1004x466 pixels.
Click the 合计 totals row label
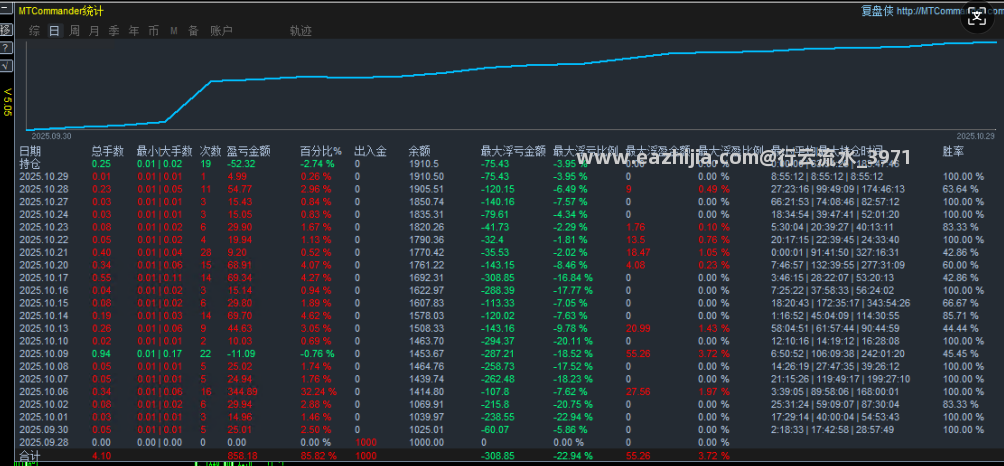pyautogui.click(x=30, y=456)
